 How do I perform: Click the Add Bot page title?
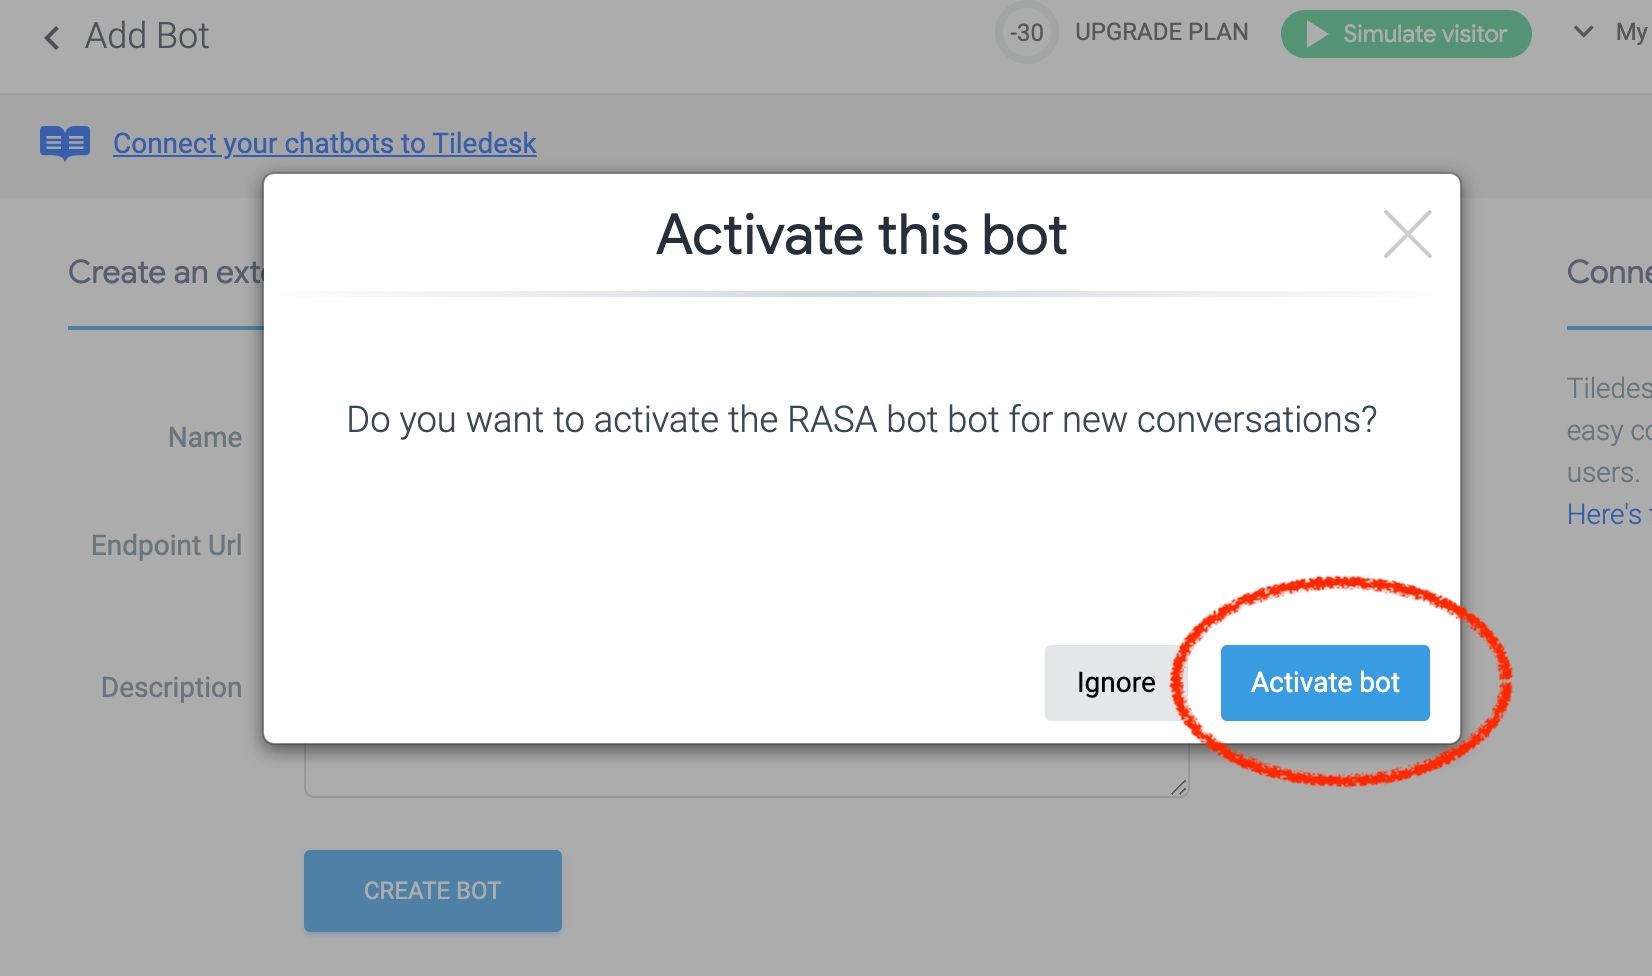(x=147, y=36)
